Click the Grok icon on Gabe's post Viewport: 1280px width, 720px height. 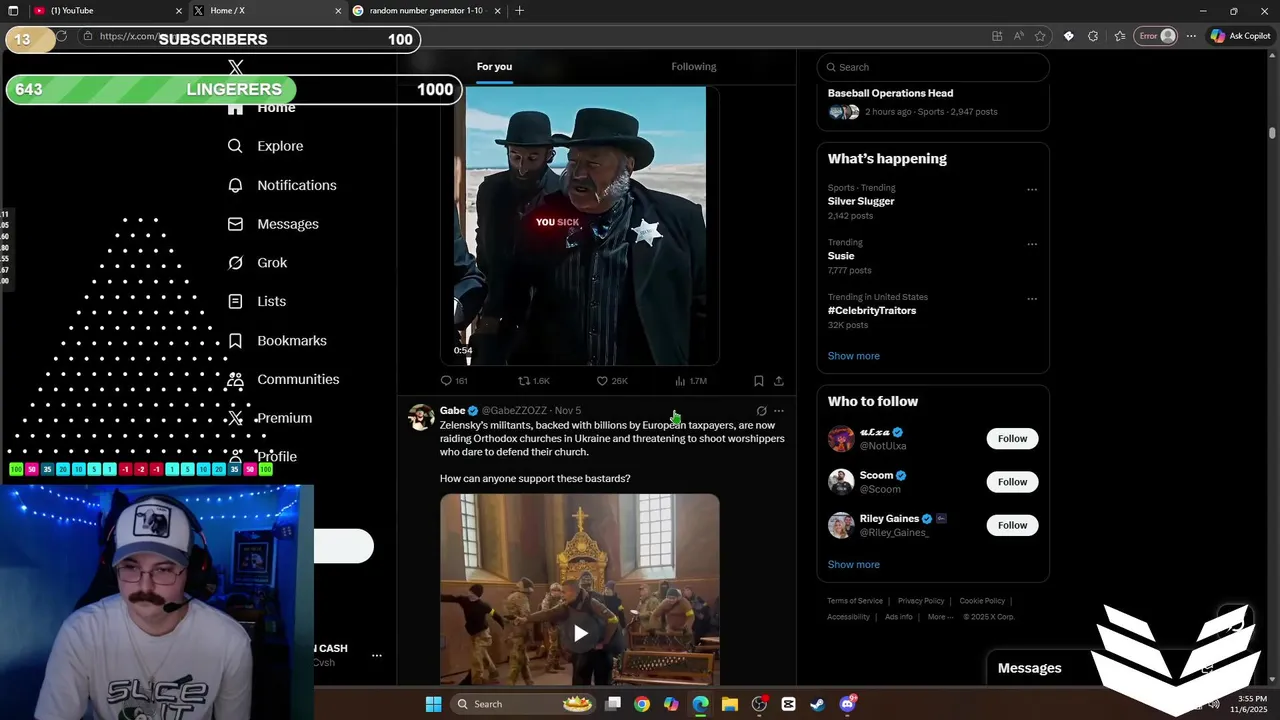click(761, 411)
